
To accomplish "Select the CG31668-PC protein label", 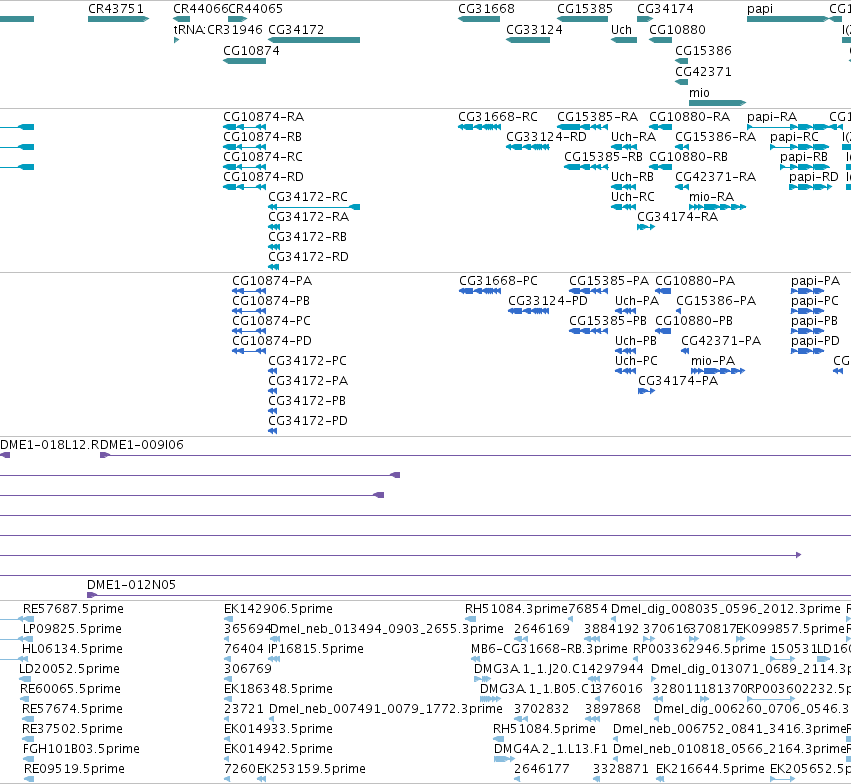I will tap(499, 281).
